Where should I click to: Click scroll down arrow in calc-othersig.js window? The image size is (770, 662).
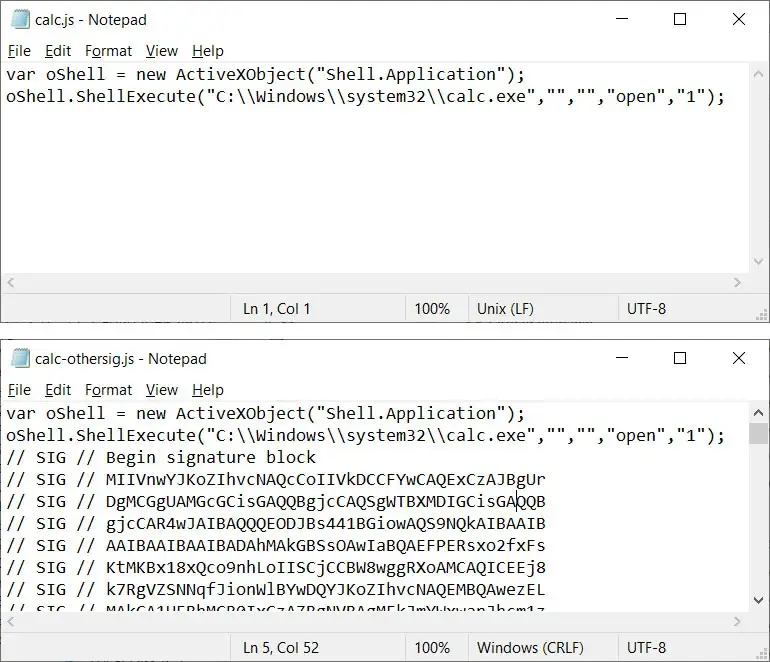[758, 600]
